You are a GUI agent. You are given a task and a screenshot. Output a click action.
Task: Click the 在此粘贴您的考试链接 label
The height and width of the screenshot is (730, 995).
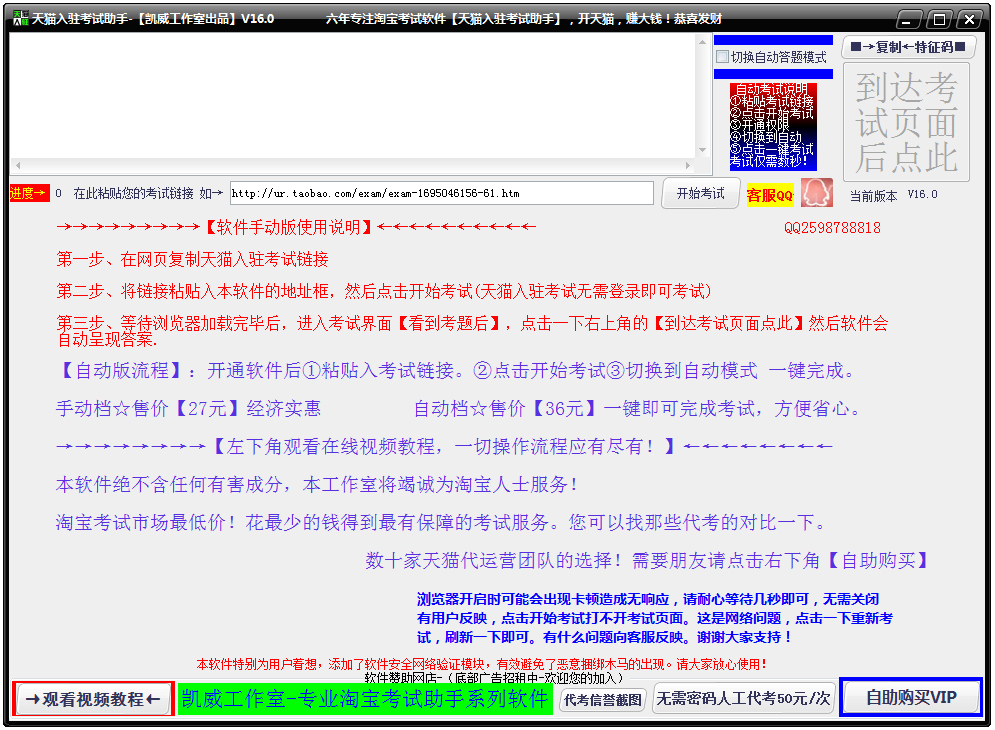133,194
